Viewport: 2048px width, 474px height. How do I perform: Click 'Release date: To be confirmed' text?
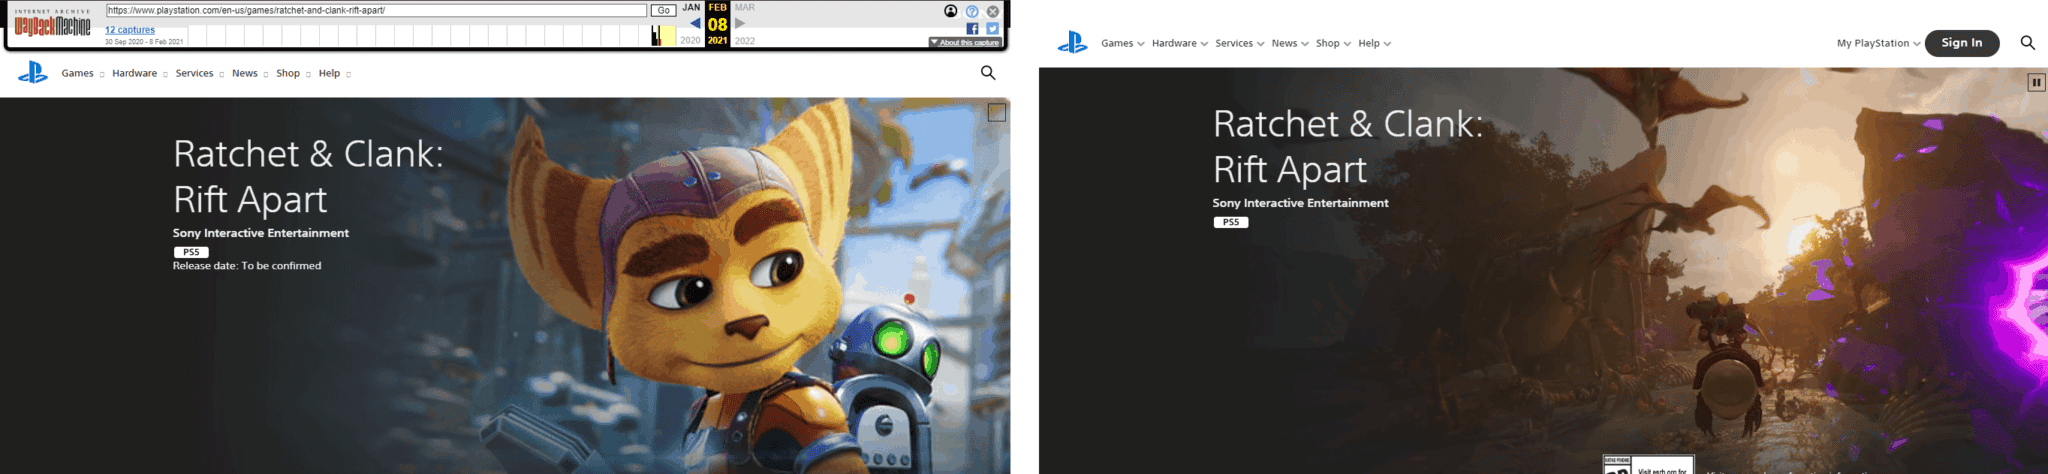pos(247,266)
